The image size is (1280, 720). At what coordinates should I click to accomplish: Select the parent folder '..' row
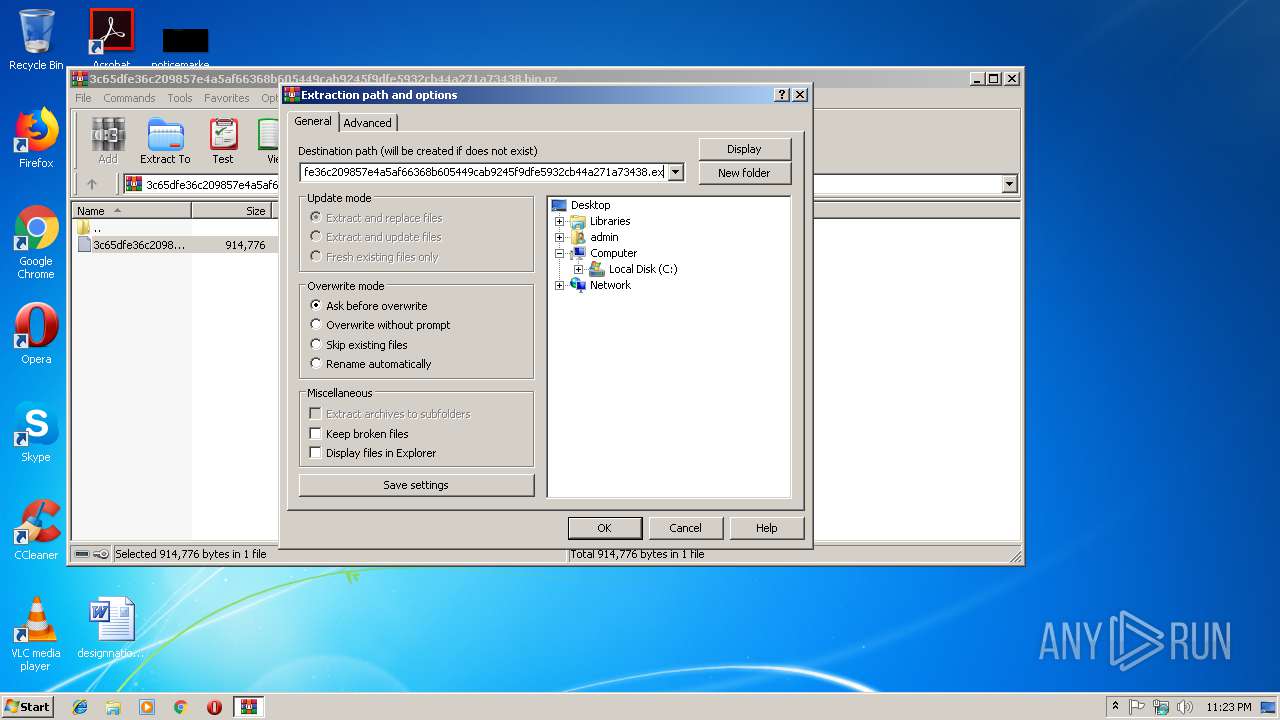[176, 228]
